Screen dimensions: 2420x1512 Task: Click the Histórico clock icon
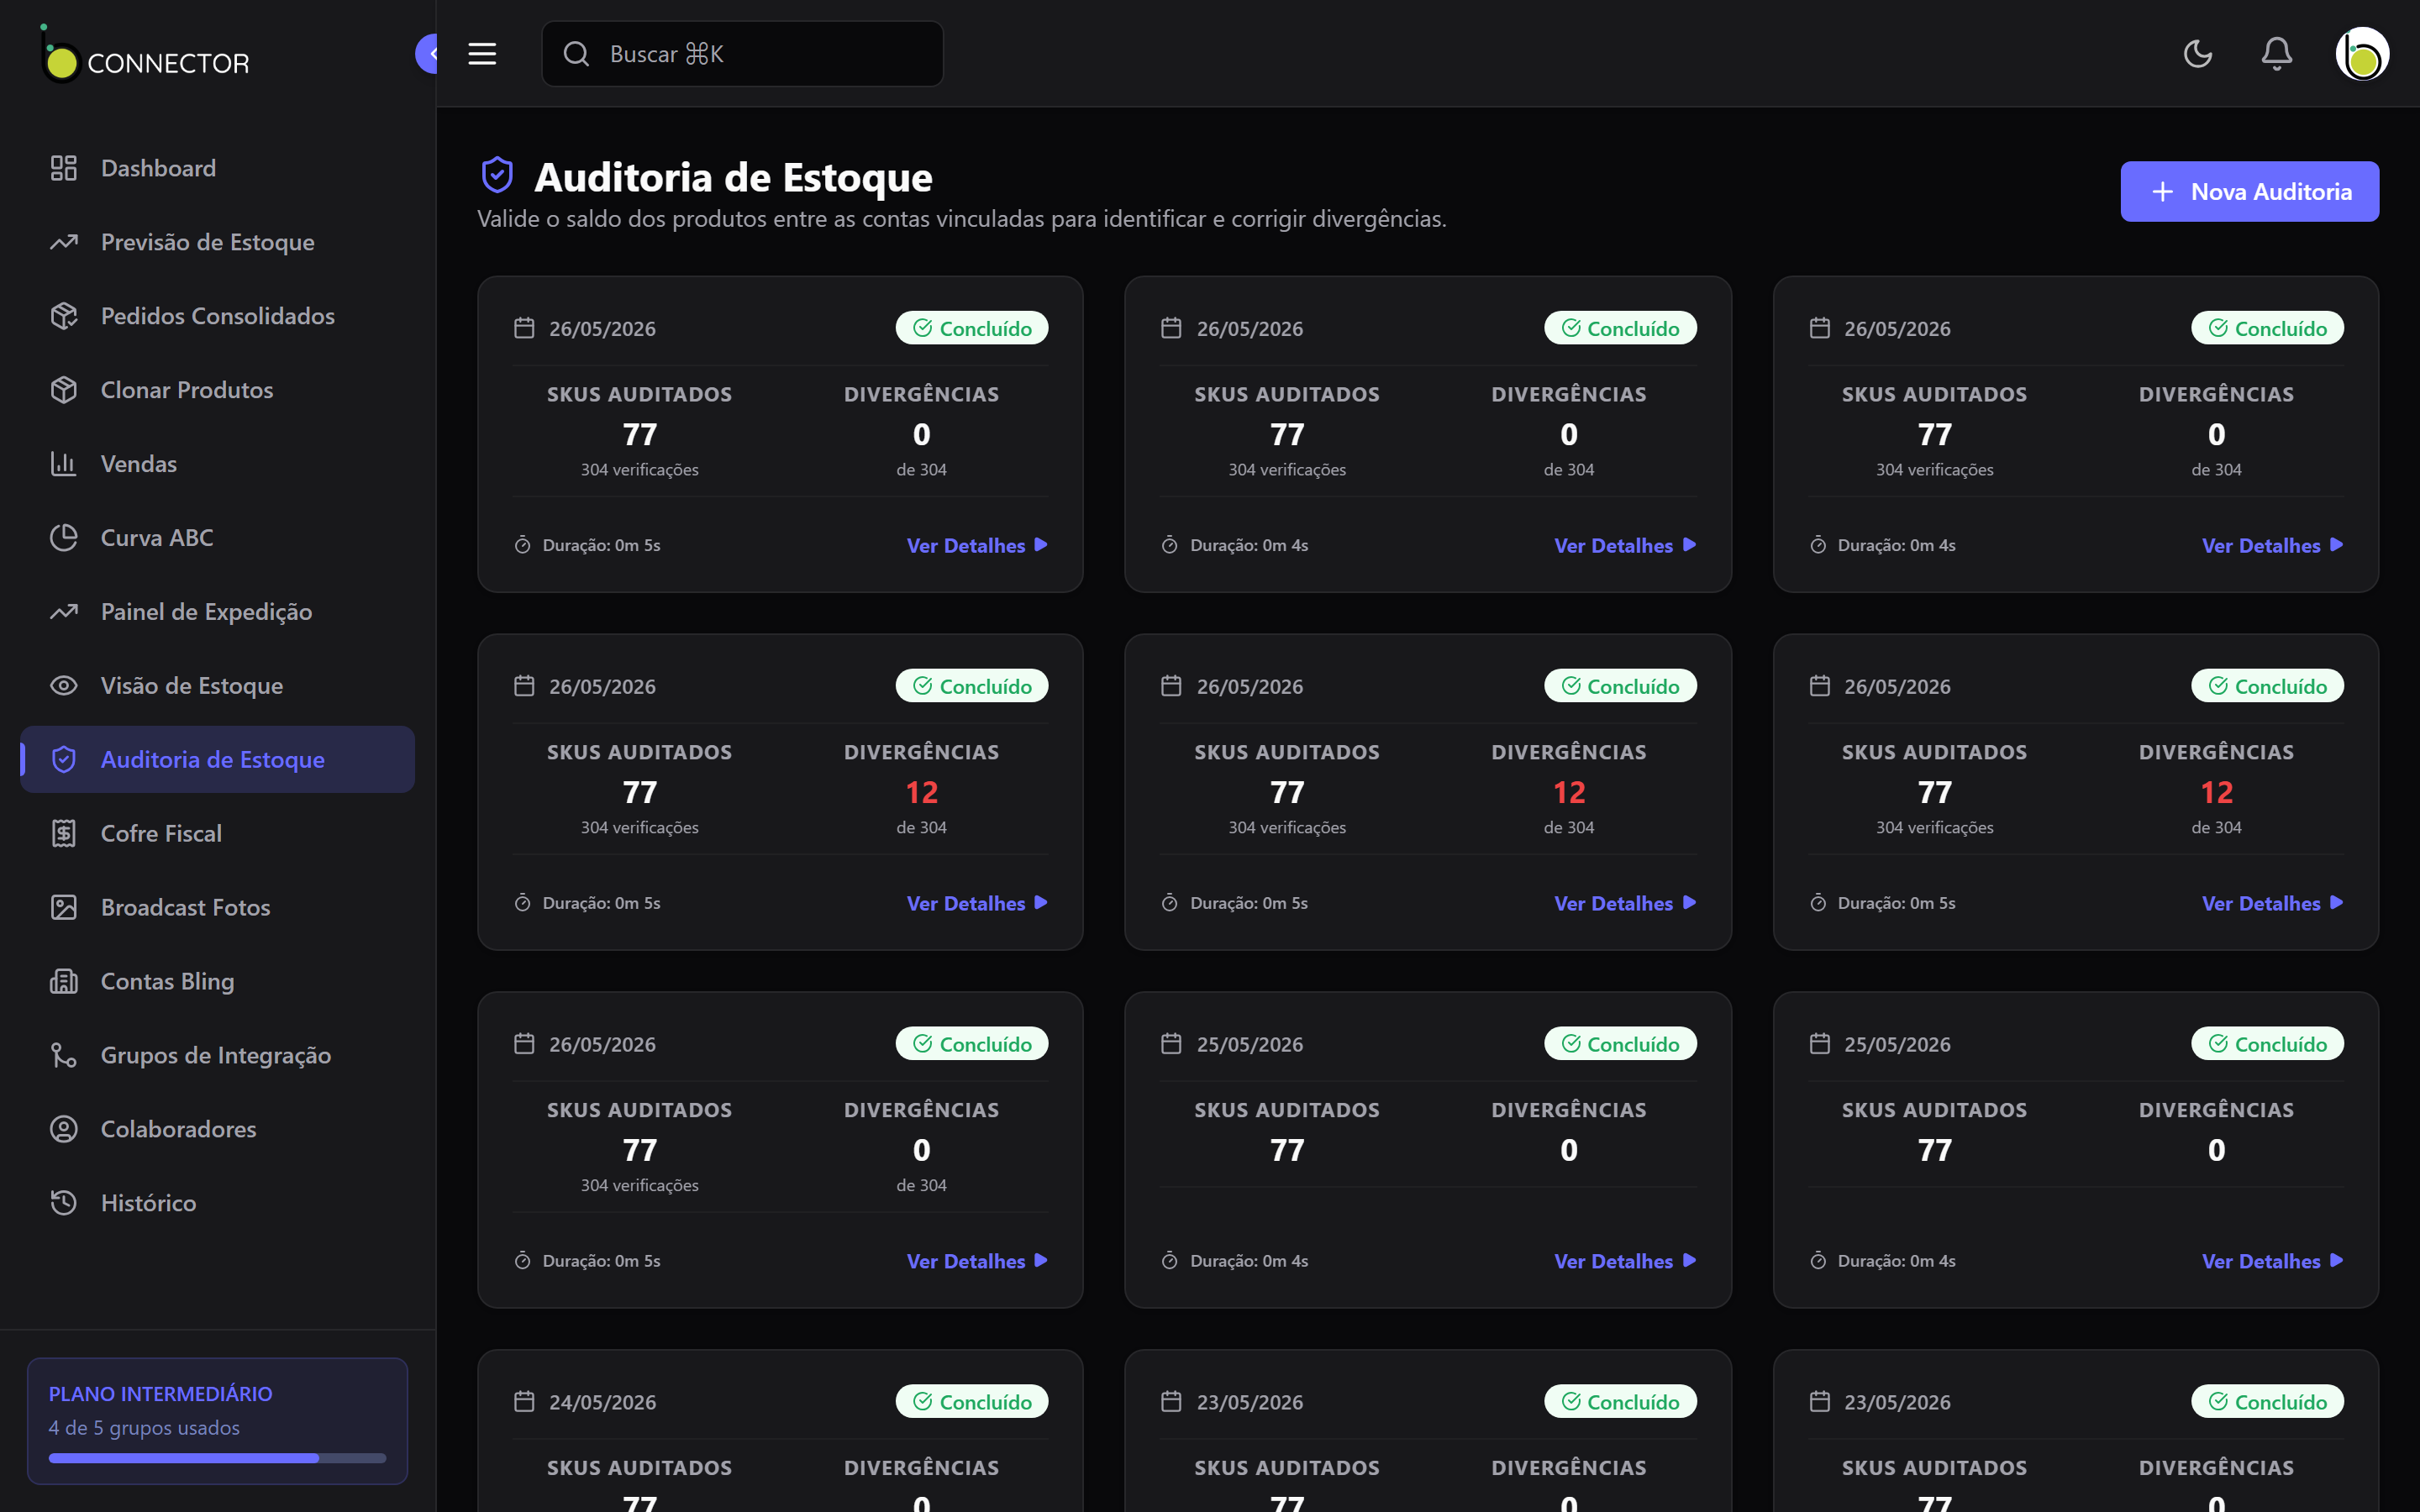[x=64, y=1203]
